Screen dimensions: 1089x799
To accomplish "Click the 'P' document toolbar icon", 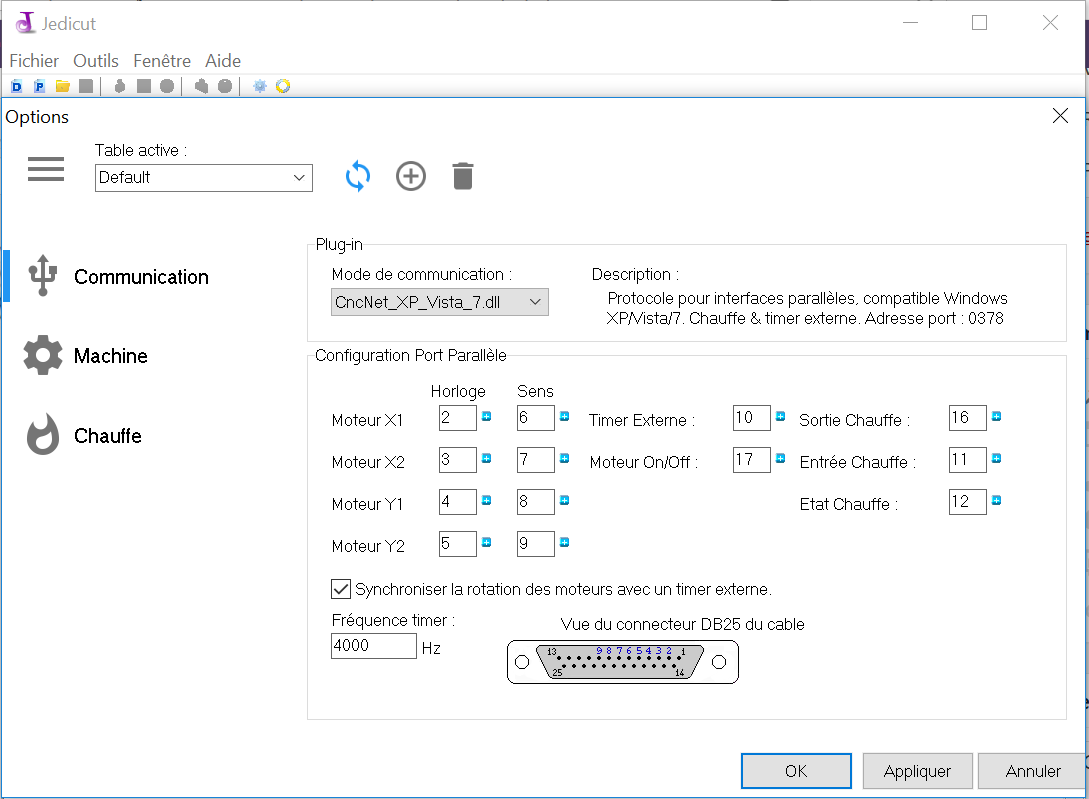I will 40,87.
